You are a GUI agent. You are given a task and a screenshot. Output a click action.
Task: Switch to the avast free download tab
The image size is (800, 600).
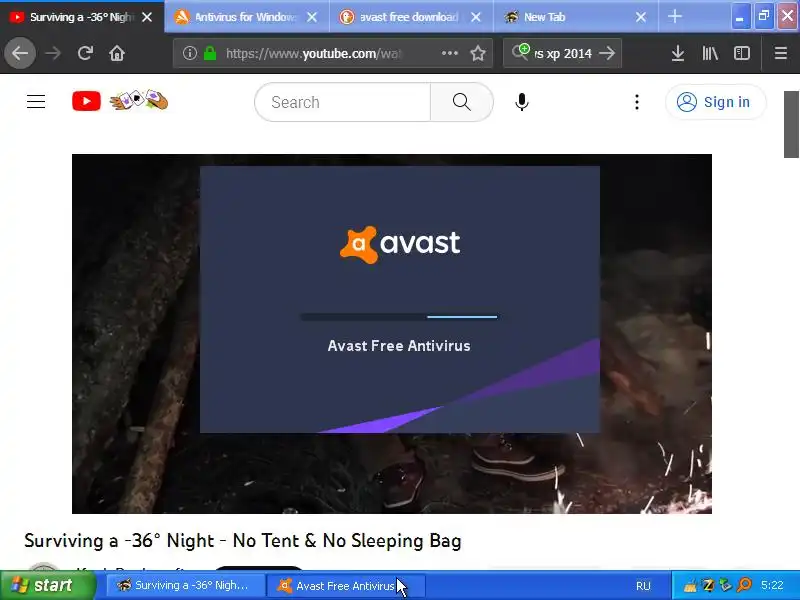click(x=409, y=17)
